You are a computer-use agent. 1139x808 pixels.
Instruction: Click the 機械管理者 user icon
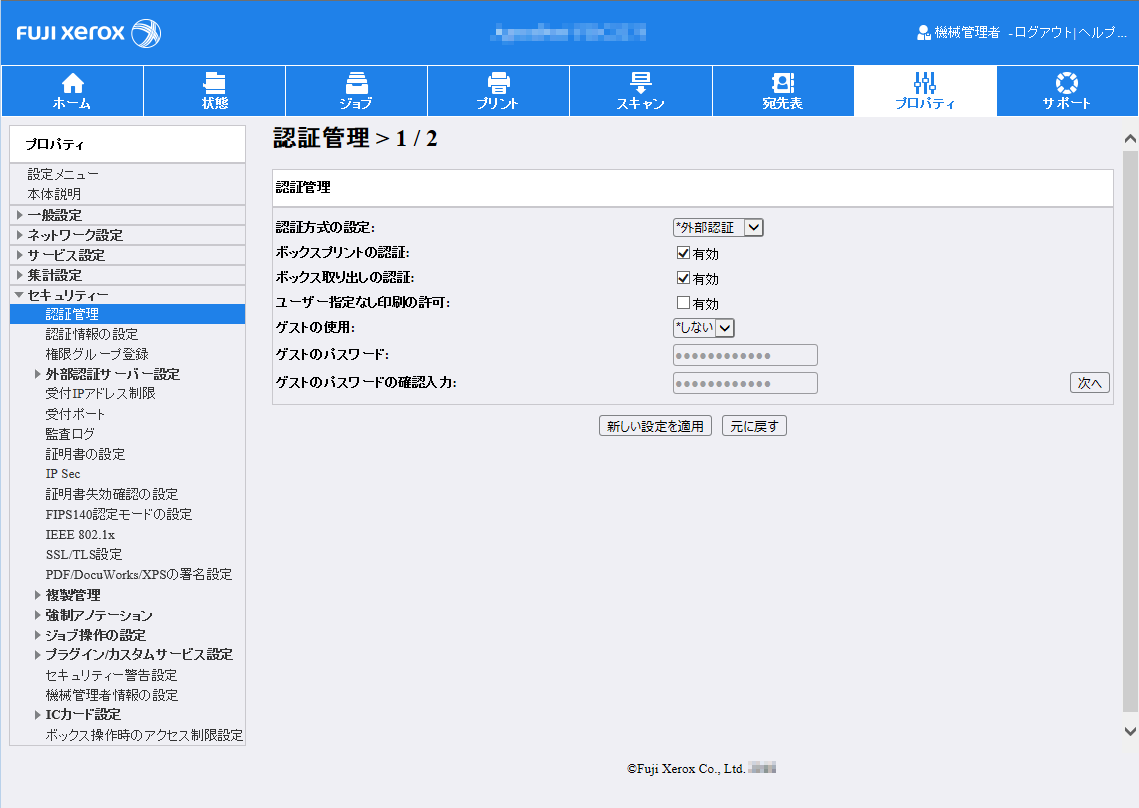point(922,31)
